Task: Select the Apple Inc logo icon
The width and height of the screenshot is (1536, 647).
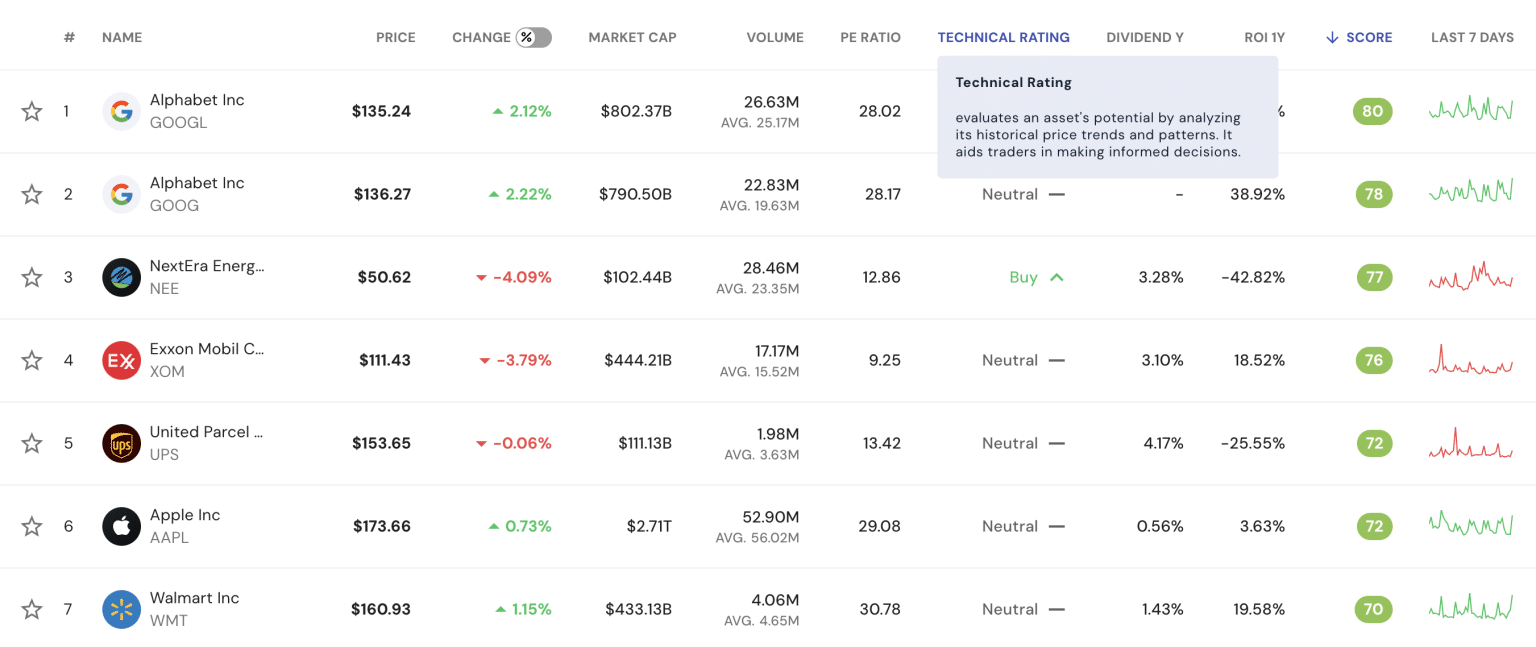Action: [x=121, y=526]
